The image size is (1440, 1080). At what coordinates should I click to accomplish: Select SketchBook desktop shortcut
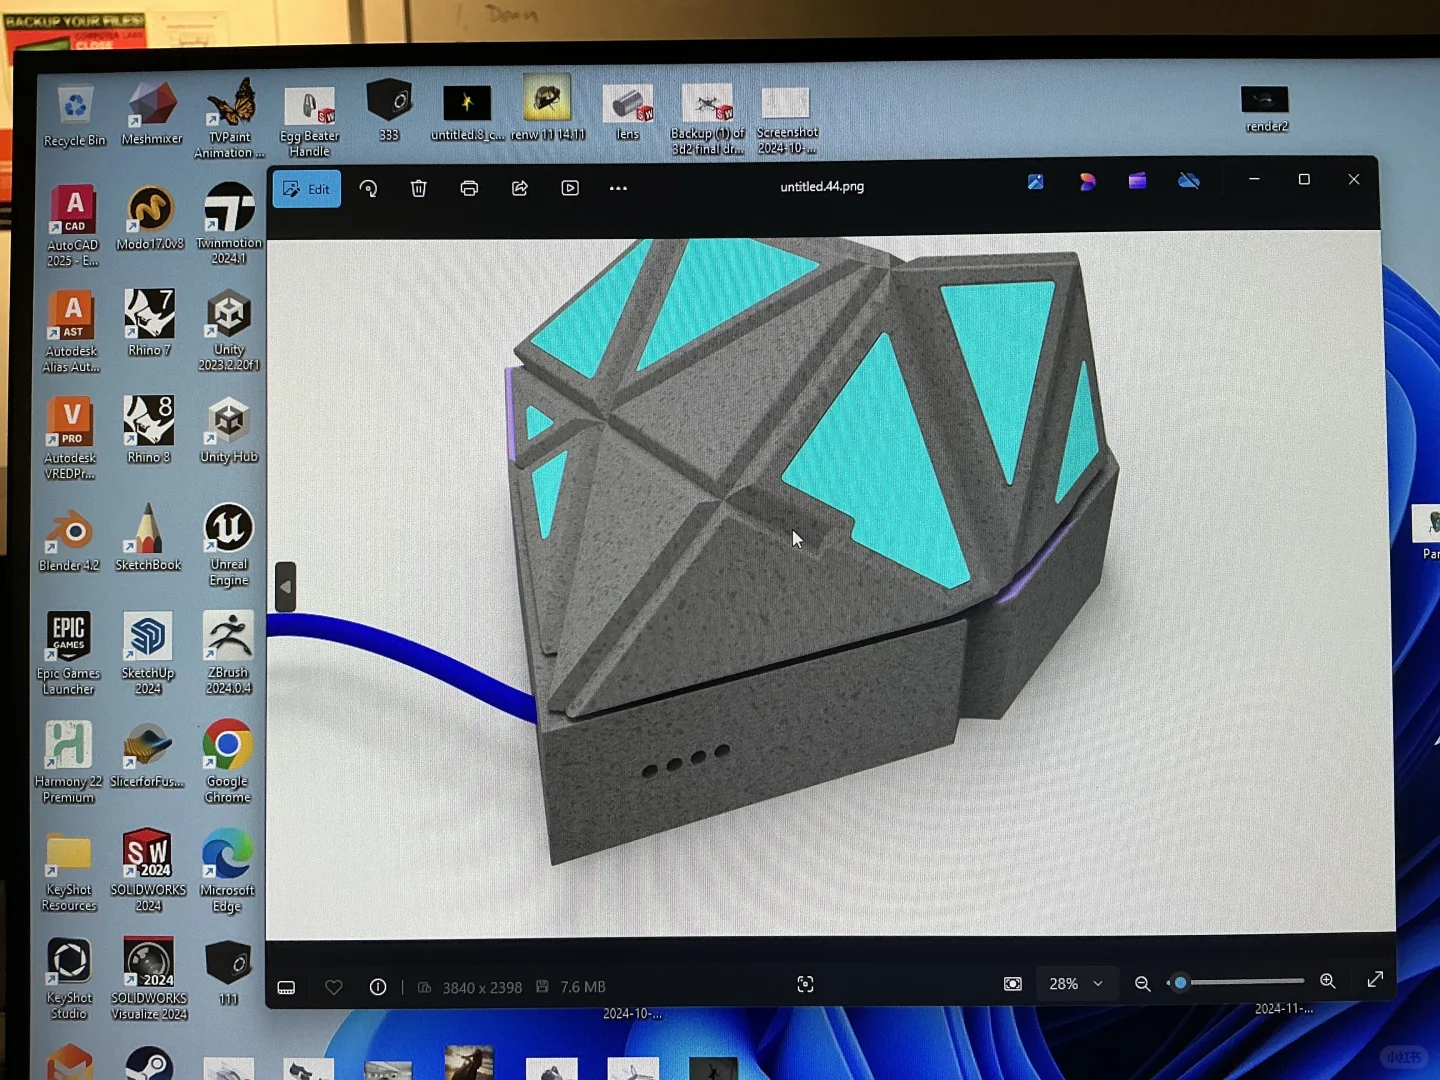[x=148, y=538]
